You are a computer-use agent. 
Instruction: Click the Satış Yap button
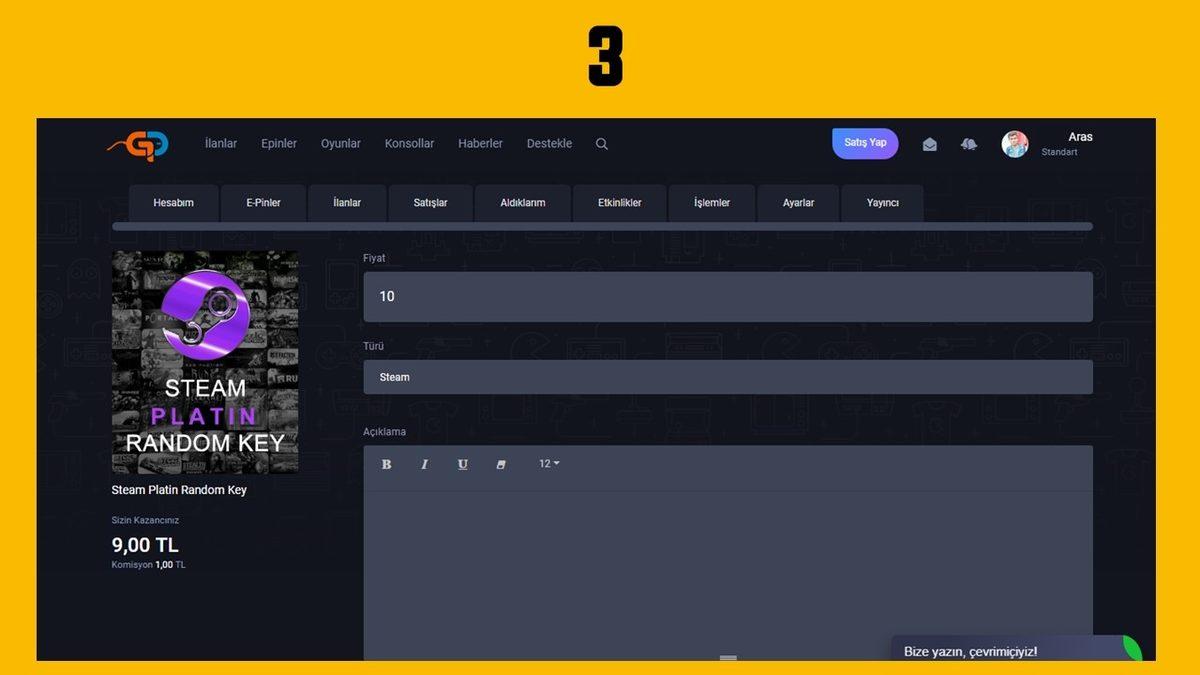(864, 142)
